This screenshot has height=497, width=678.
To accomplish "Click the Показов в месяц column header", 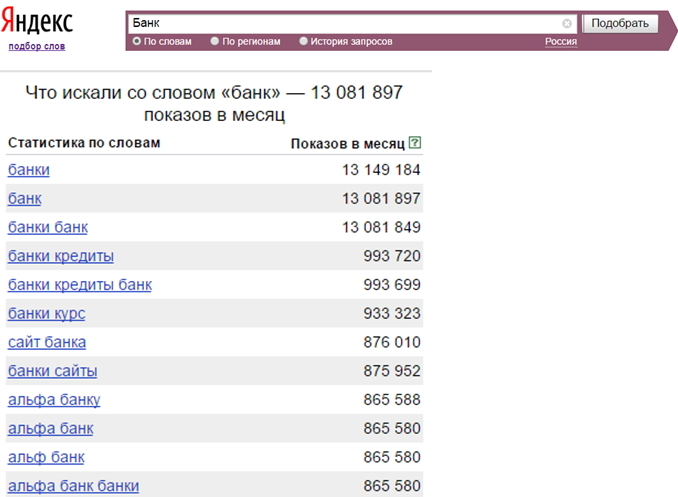I will (x=348, y=144).
